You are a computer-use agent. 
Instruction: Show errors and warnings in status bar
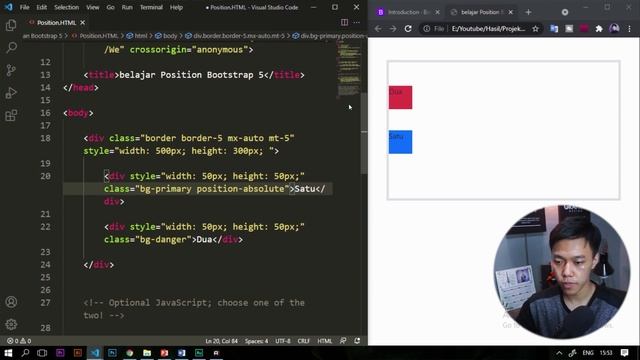[19, 341]
